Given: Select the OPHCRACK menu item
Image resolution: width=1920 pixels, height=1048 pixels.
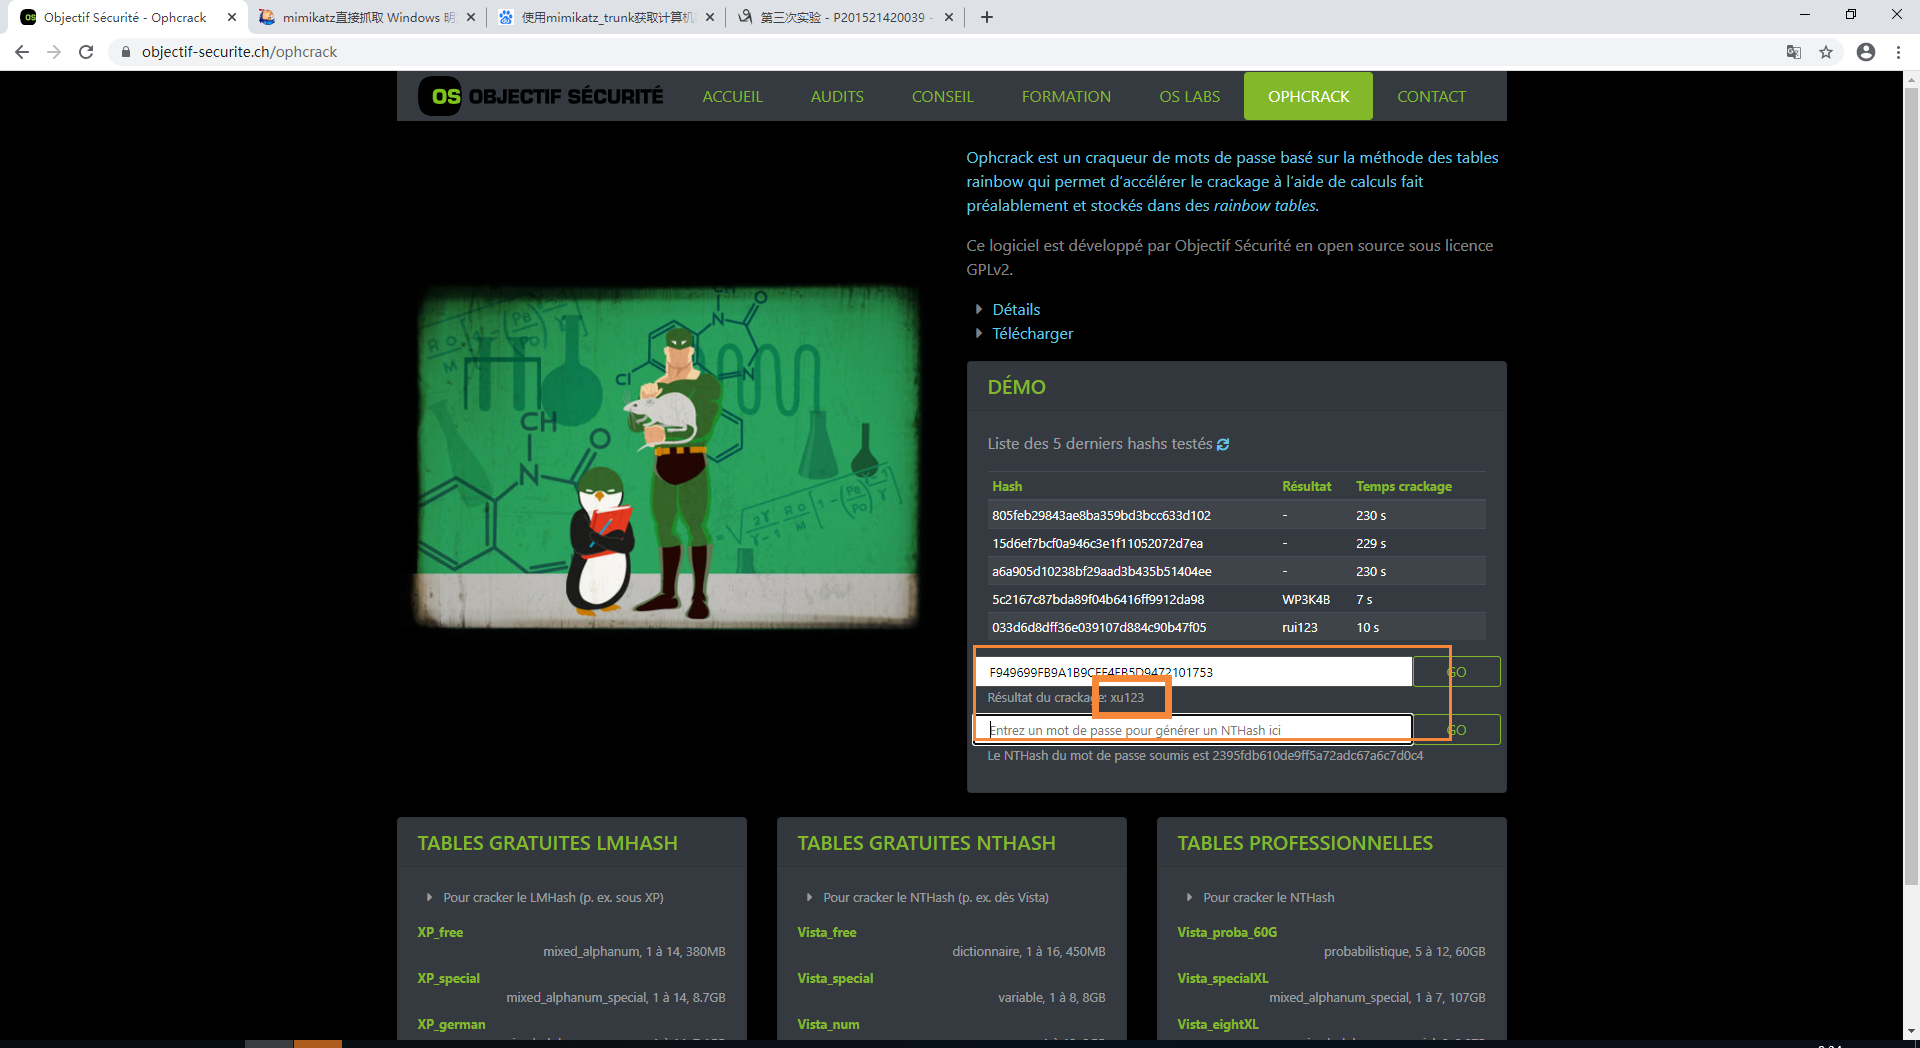Looking at the screenshot, I should [x=1308, y=97].
